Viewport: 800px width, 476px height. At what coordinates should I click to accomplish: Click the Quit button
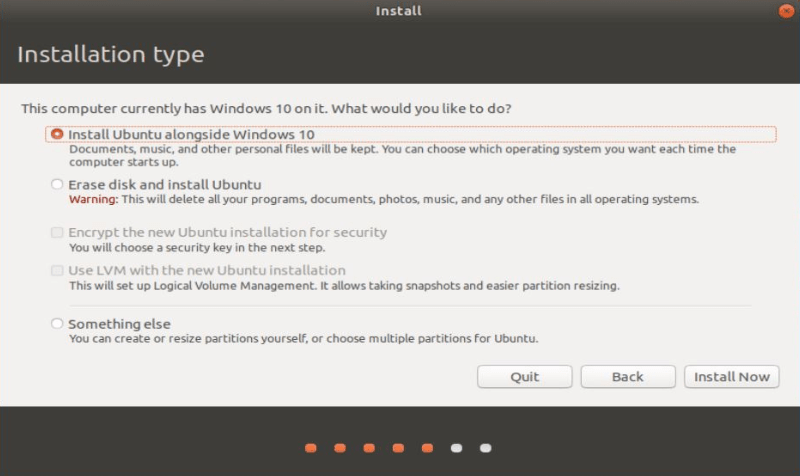click(524, 377)
